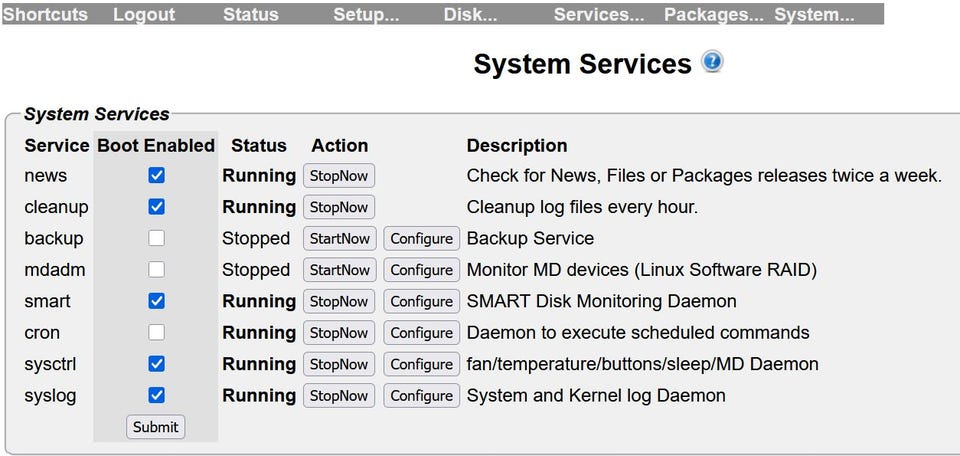Click the blue help icon beside System Services
The image size is (960, 456).
click(712, 62)
